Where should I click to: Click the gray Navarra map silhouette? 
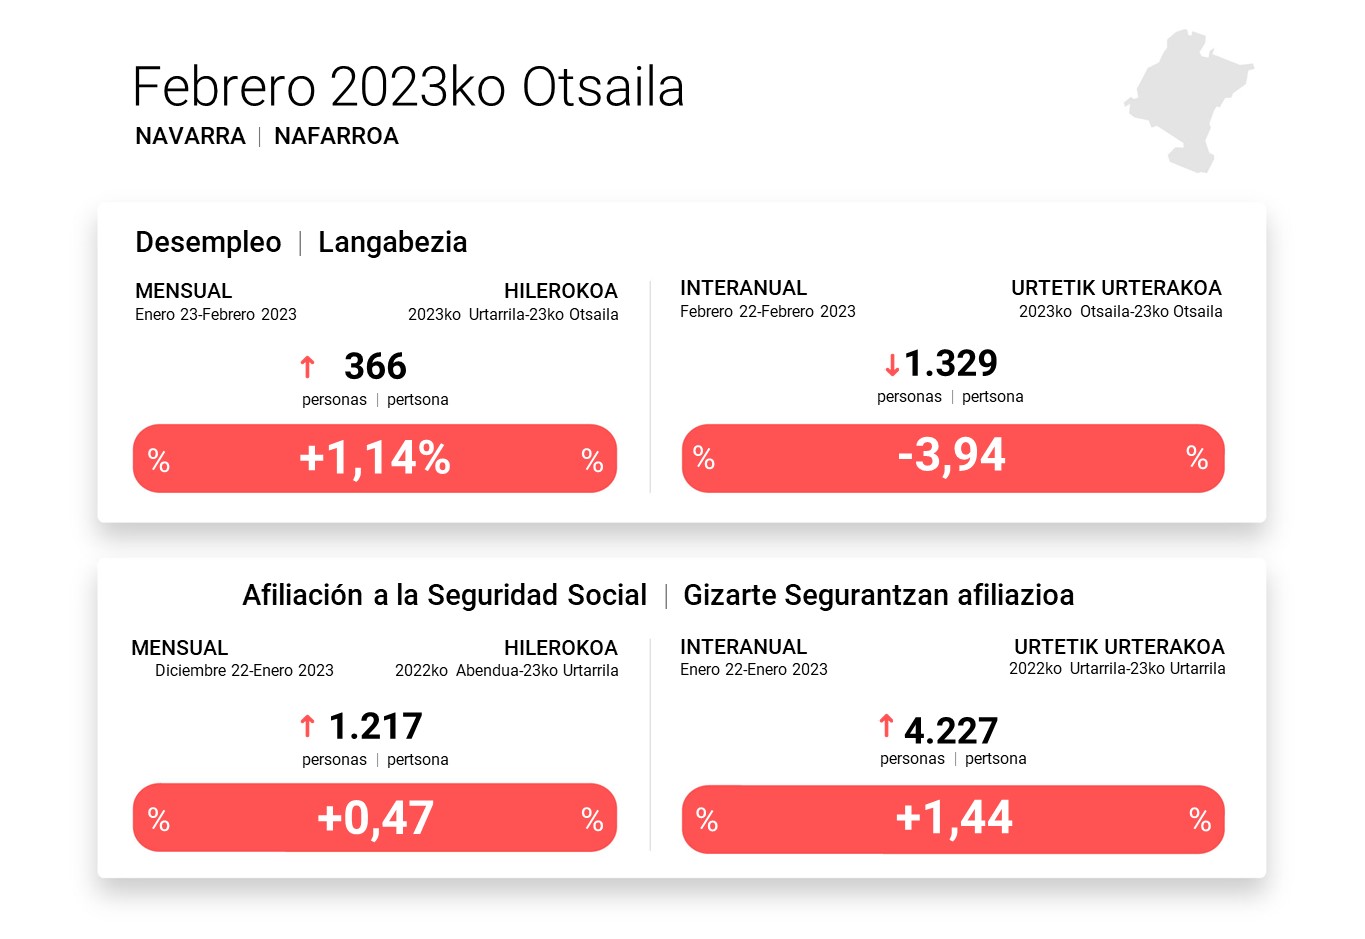click(x=1186, y=98)
